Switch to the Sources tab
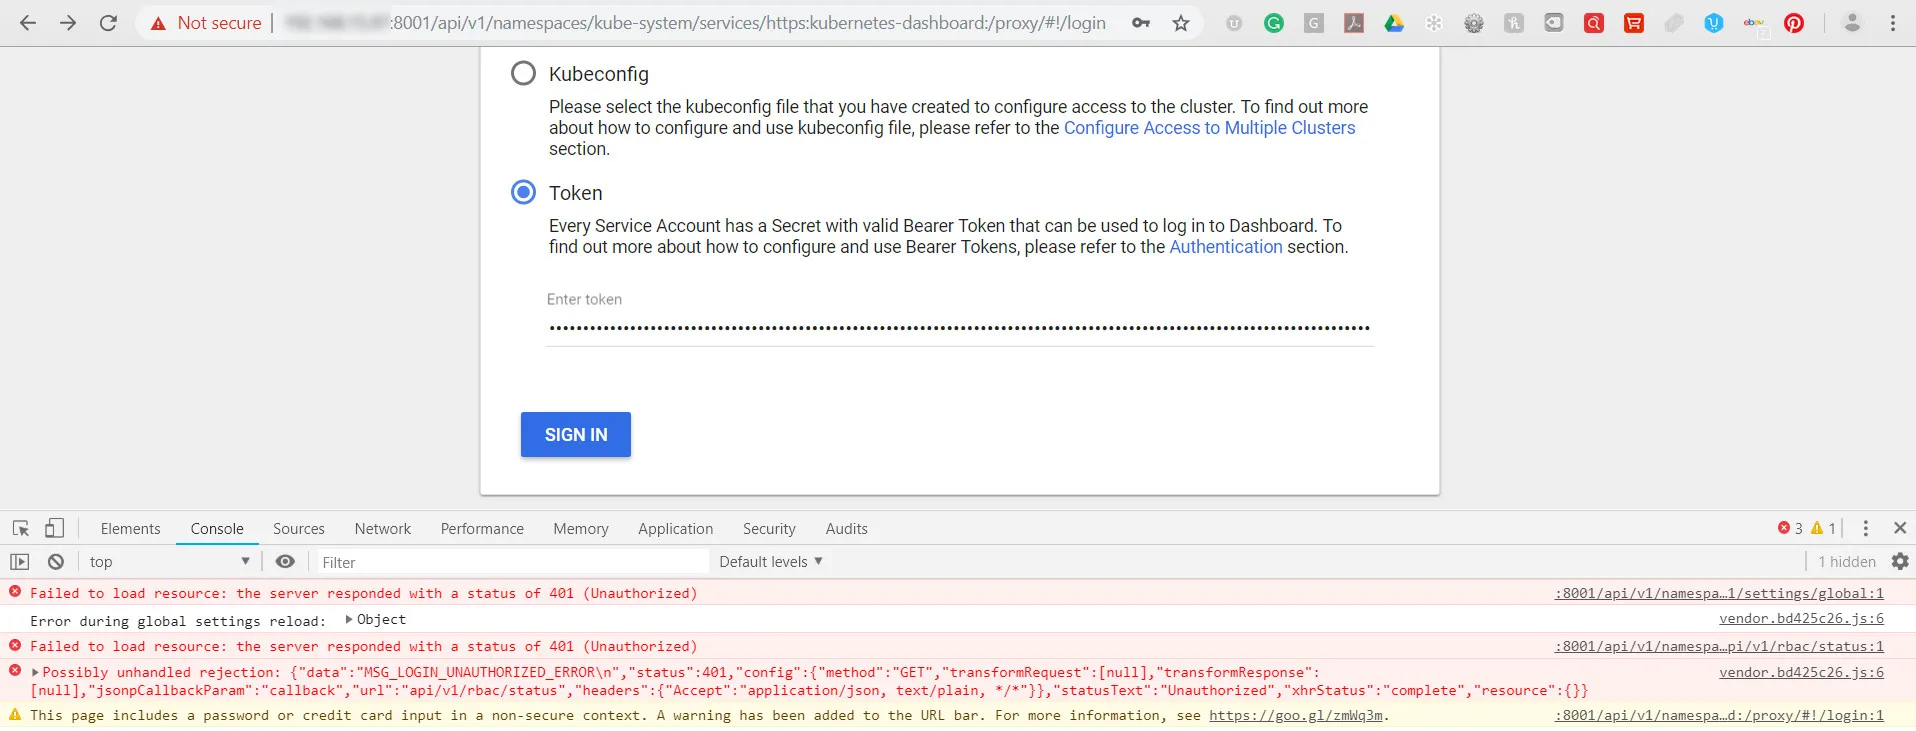Image resolution: width=1916 pixels, height=731 pixels. [299, 529]
